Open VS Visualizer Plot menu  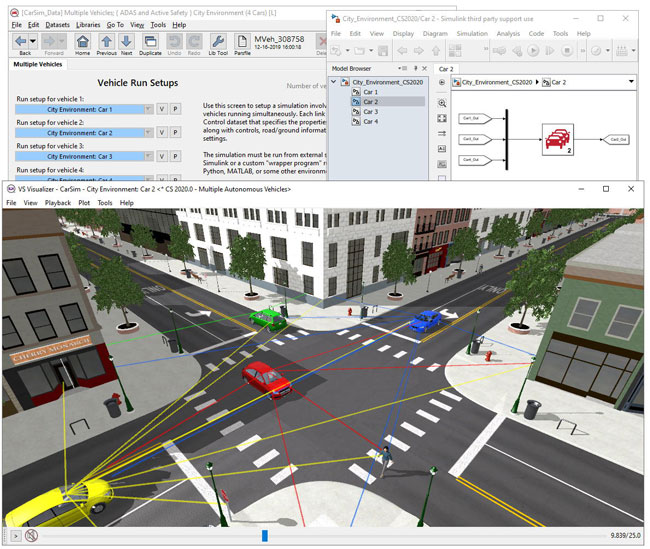[x=84, y=203]
